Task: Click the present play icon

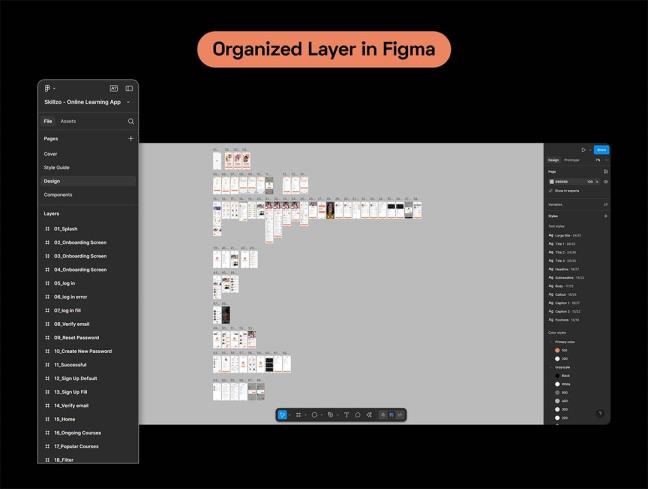Action: click(582, 150)
